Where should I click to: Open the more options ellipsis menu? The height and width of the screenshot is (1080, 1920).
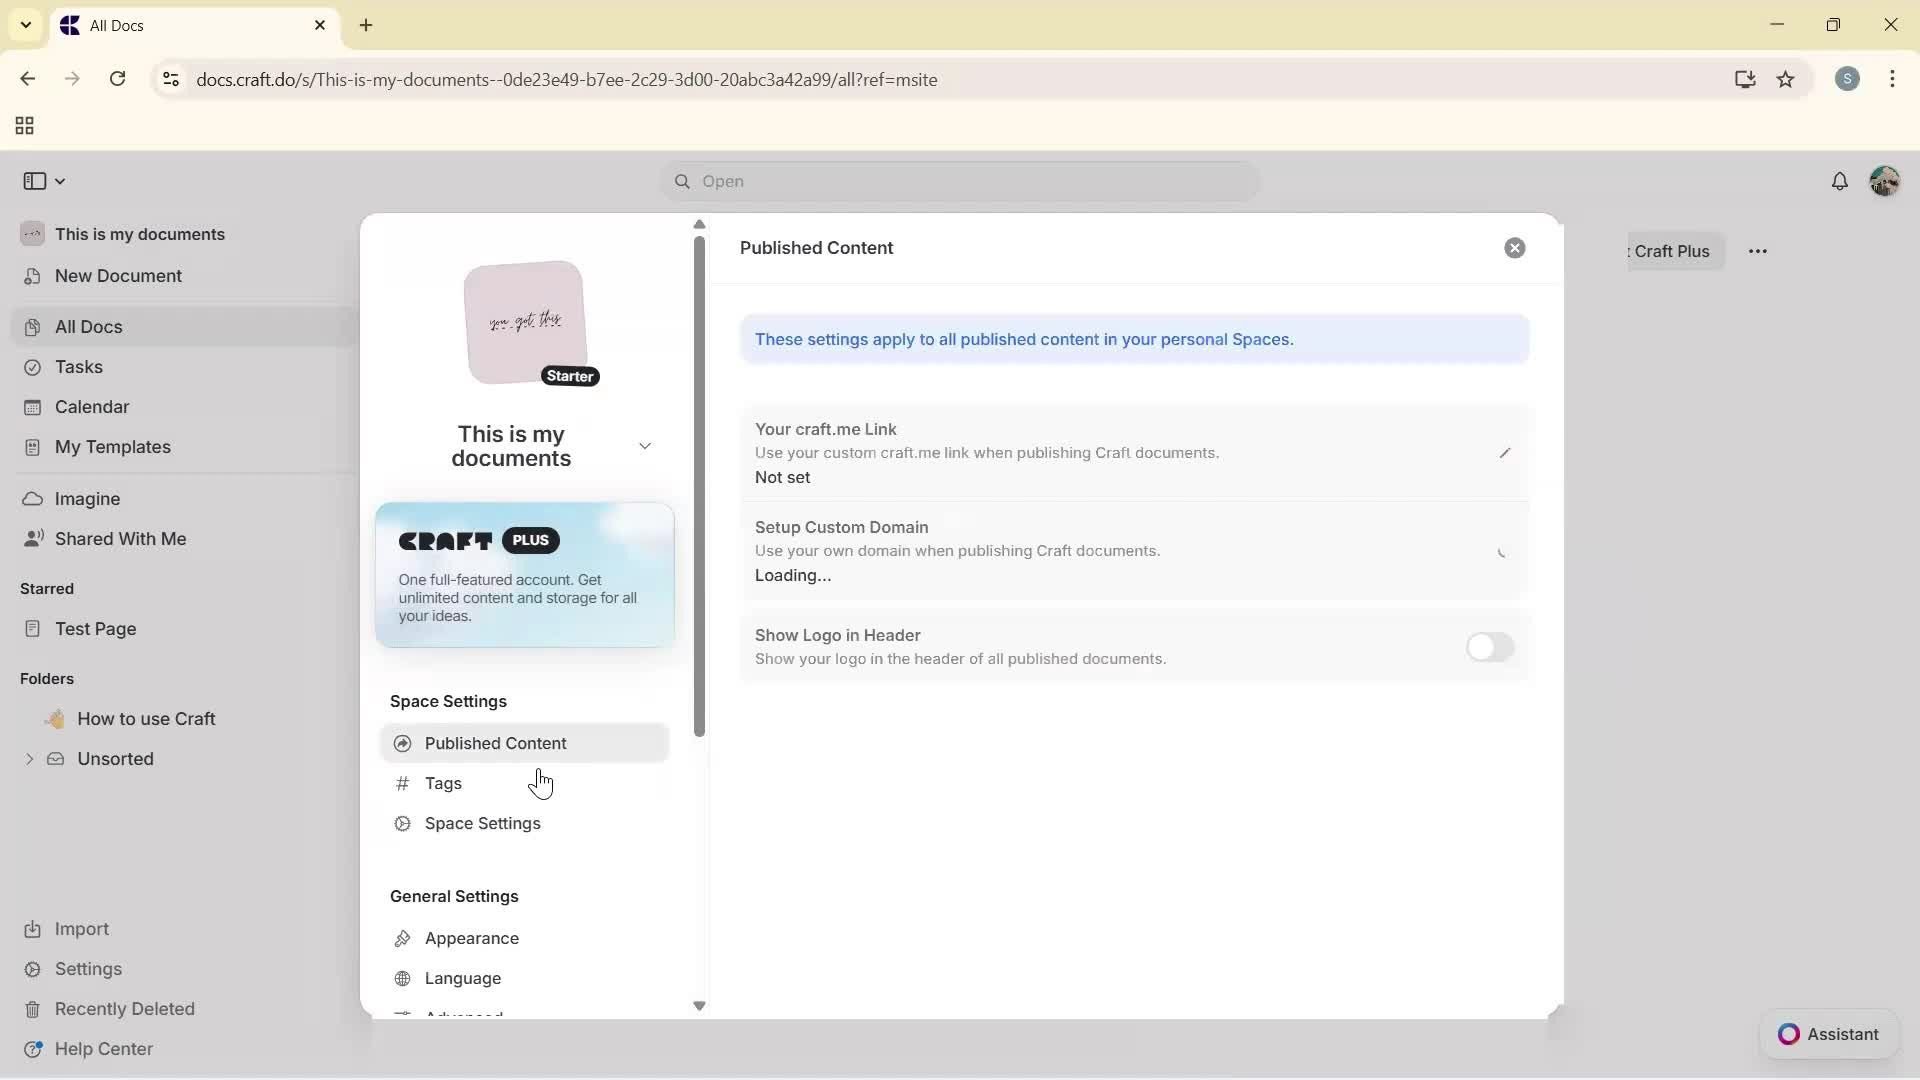(x=1759, y=251)
